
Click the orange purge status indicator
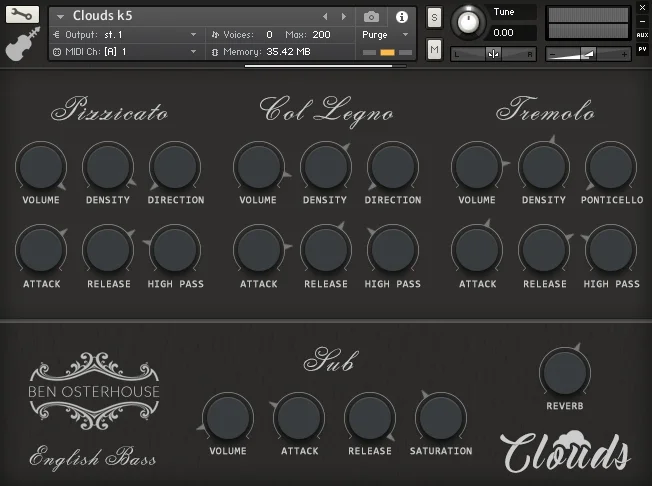(x=387, y=52)
